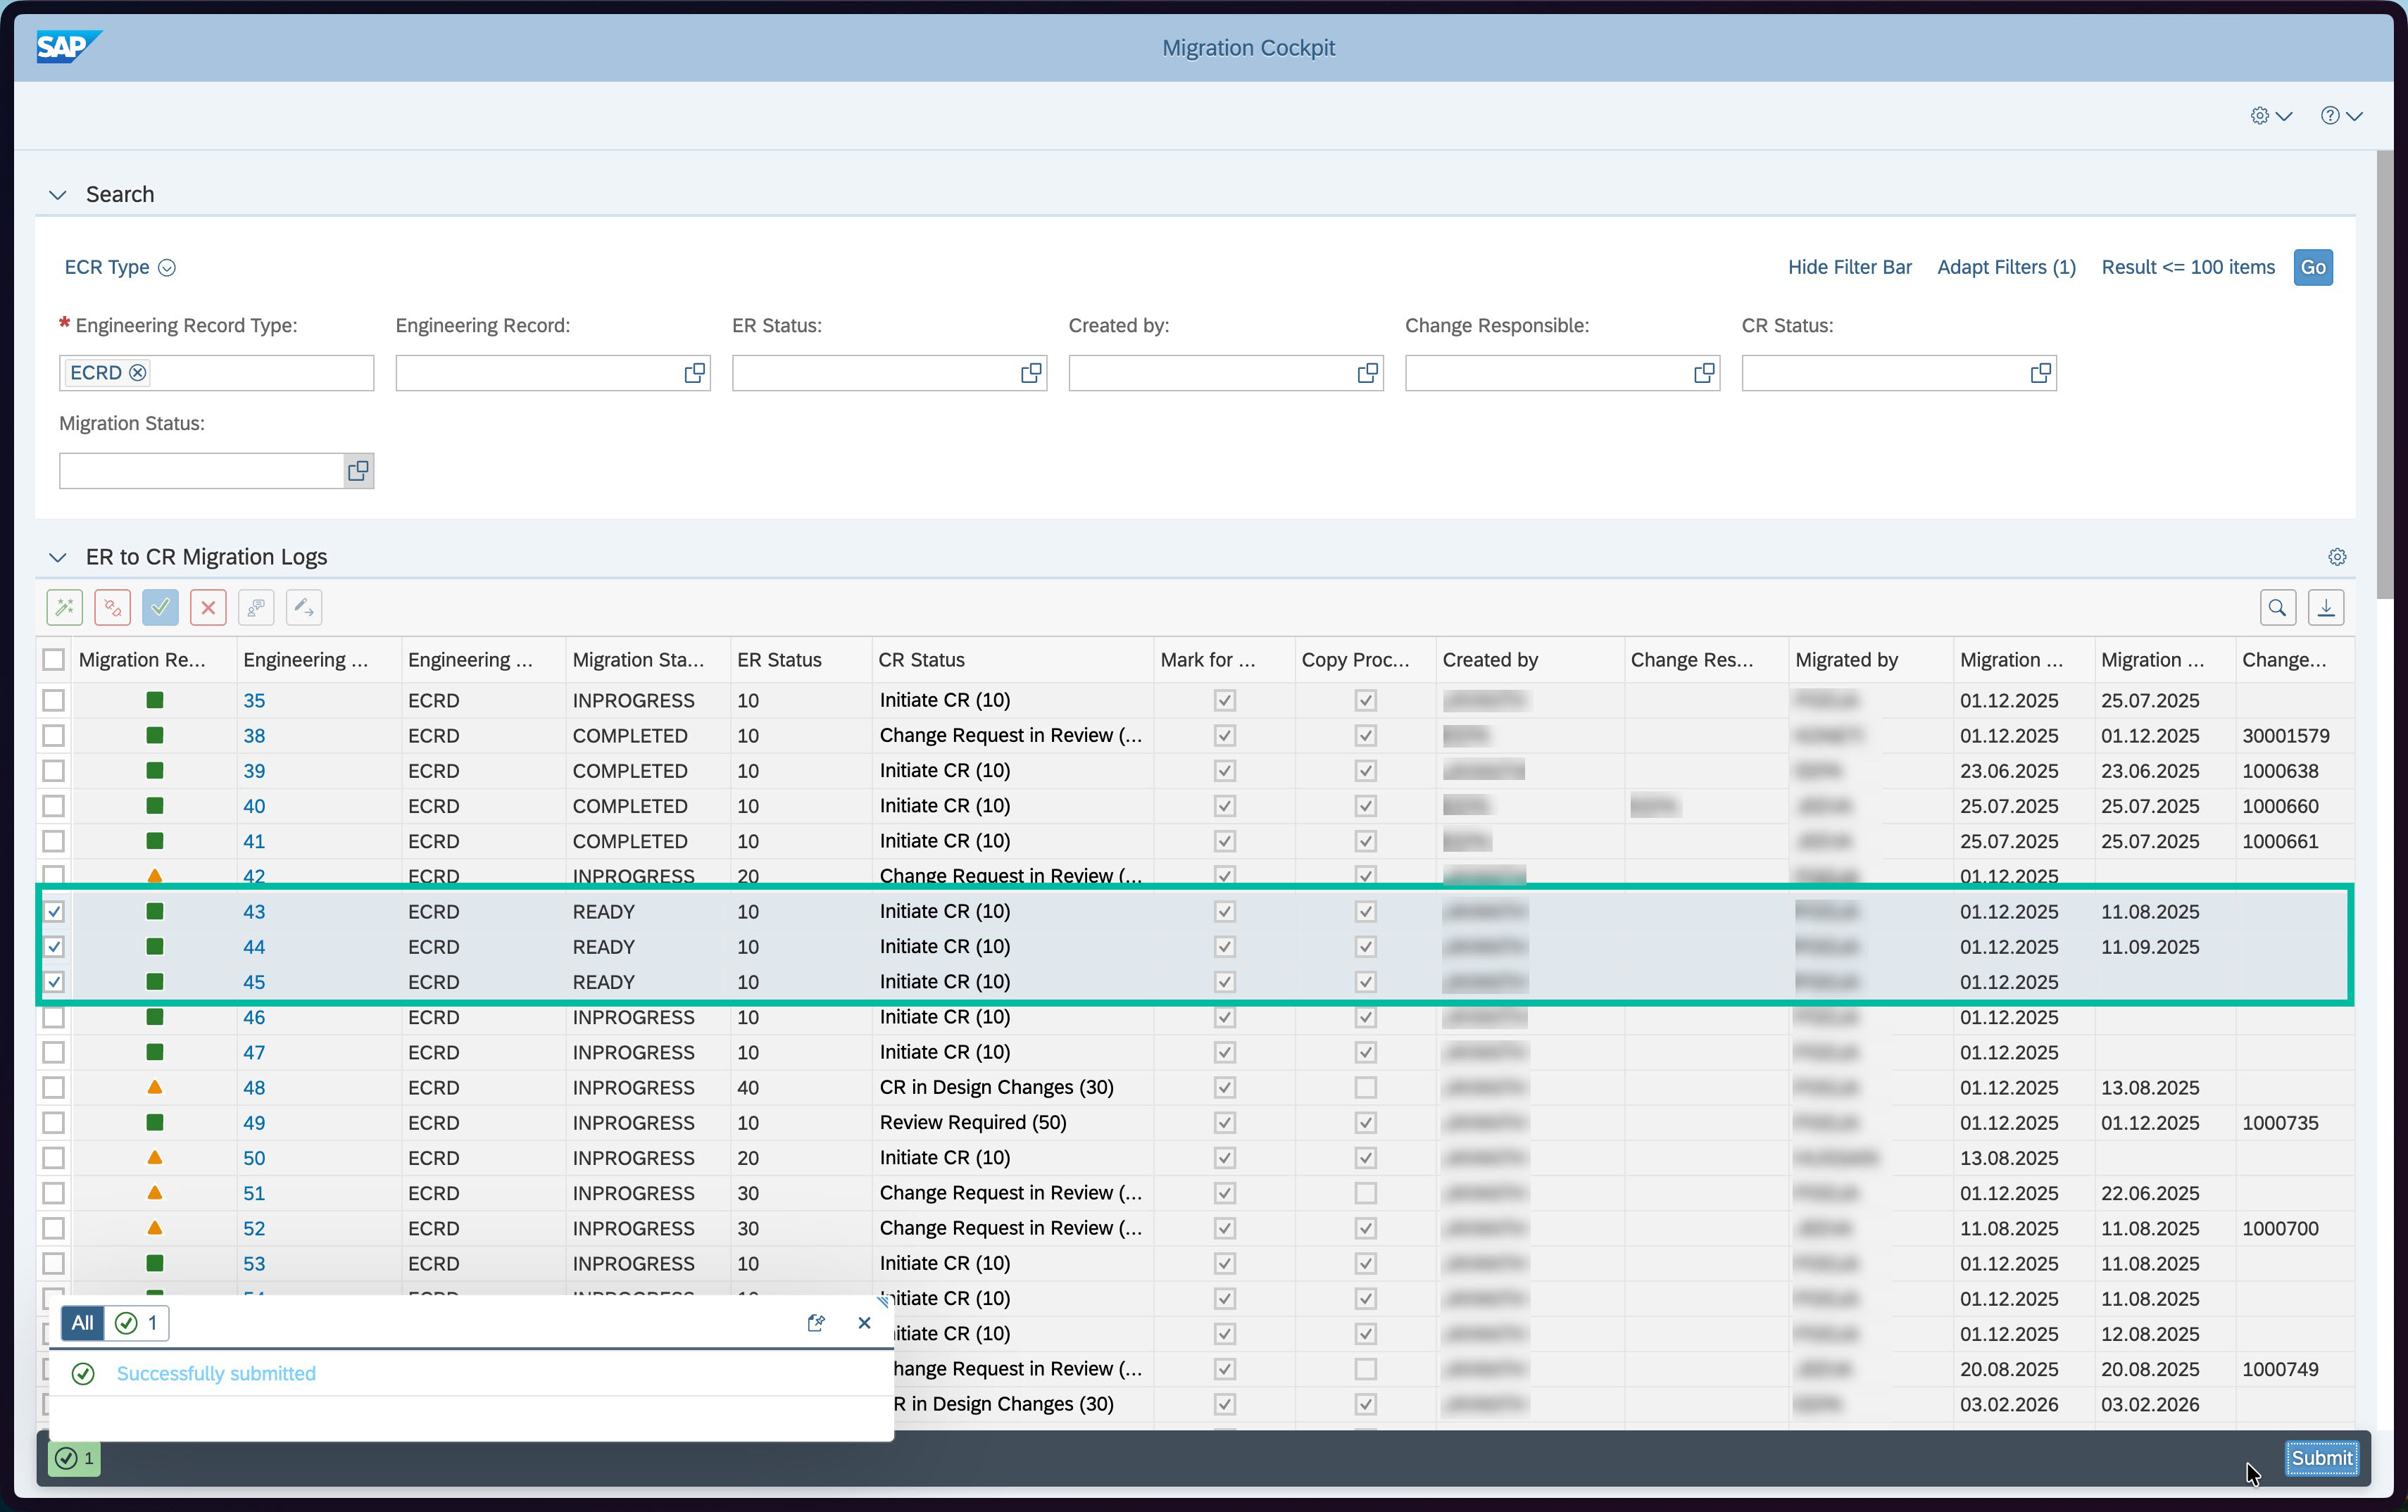Screen dimensions: 2408x1512
Task: Deselect the row checkbox for record 44
Action: (54, 946)
